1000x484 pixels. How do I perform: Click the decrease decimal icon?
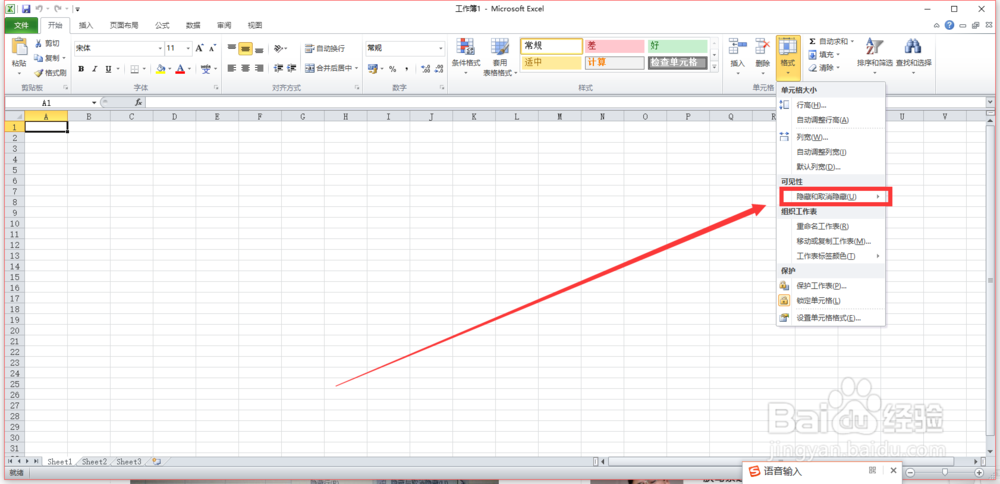[439, 69]
